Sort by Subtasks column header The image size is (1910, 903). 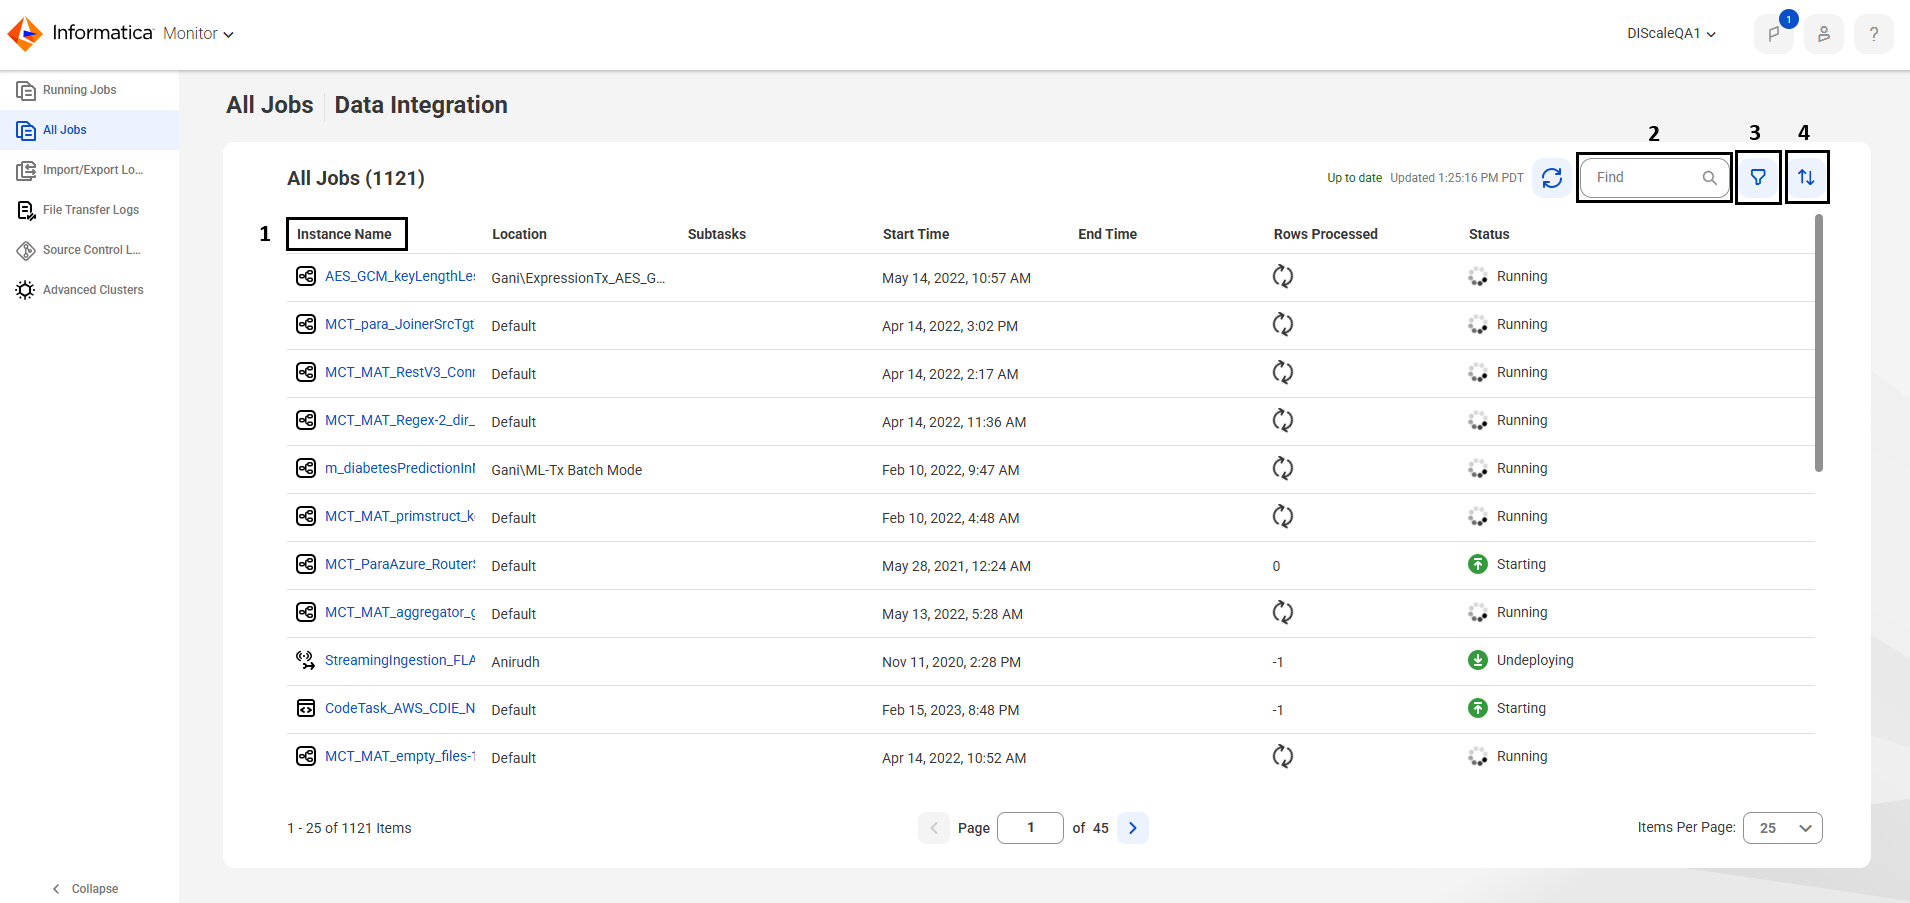[716, 234]
